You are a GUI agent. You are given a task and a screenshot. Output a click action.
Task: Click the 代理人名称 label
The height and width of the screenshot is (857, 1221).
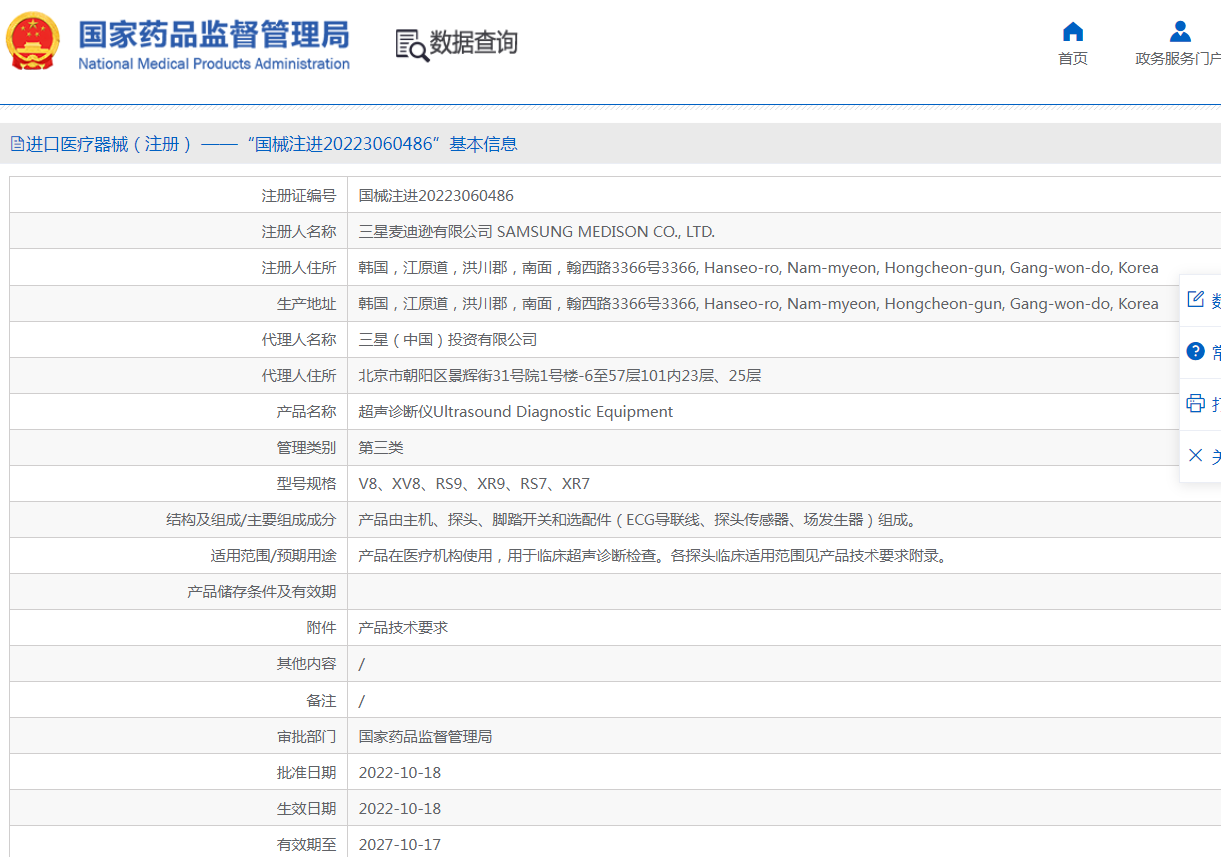pyautogui.click(x=299, y=340)
